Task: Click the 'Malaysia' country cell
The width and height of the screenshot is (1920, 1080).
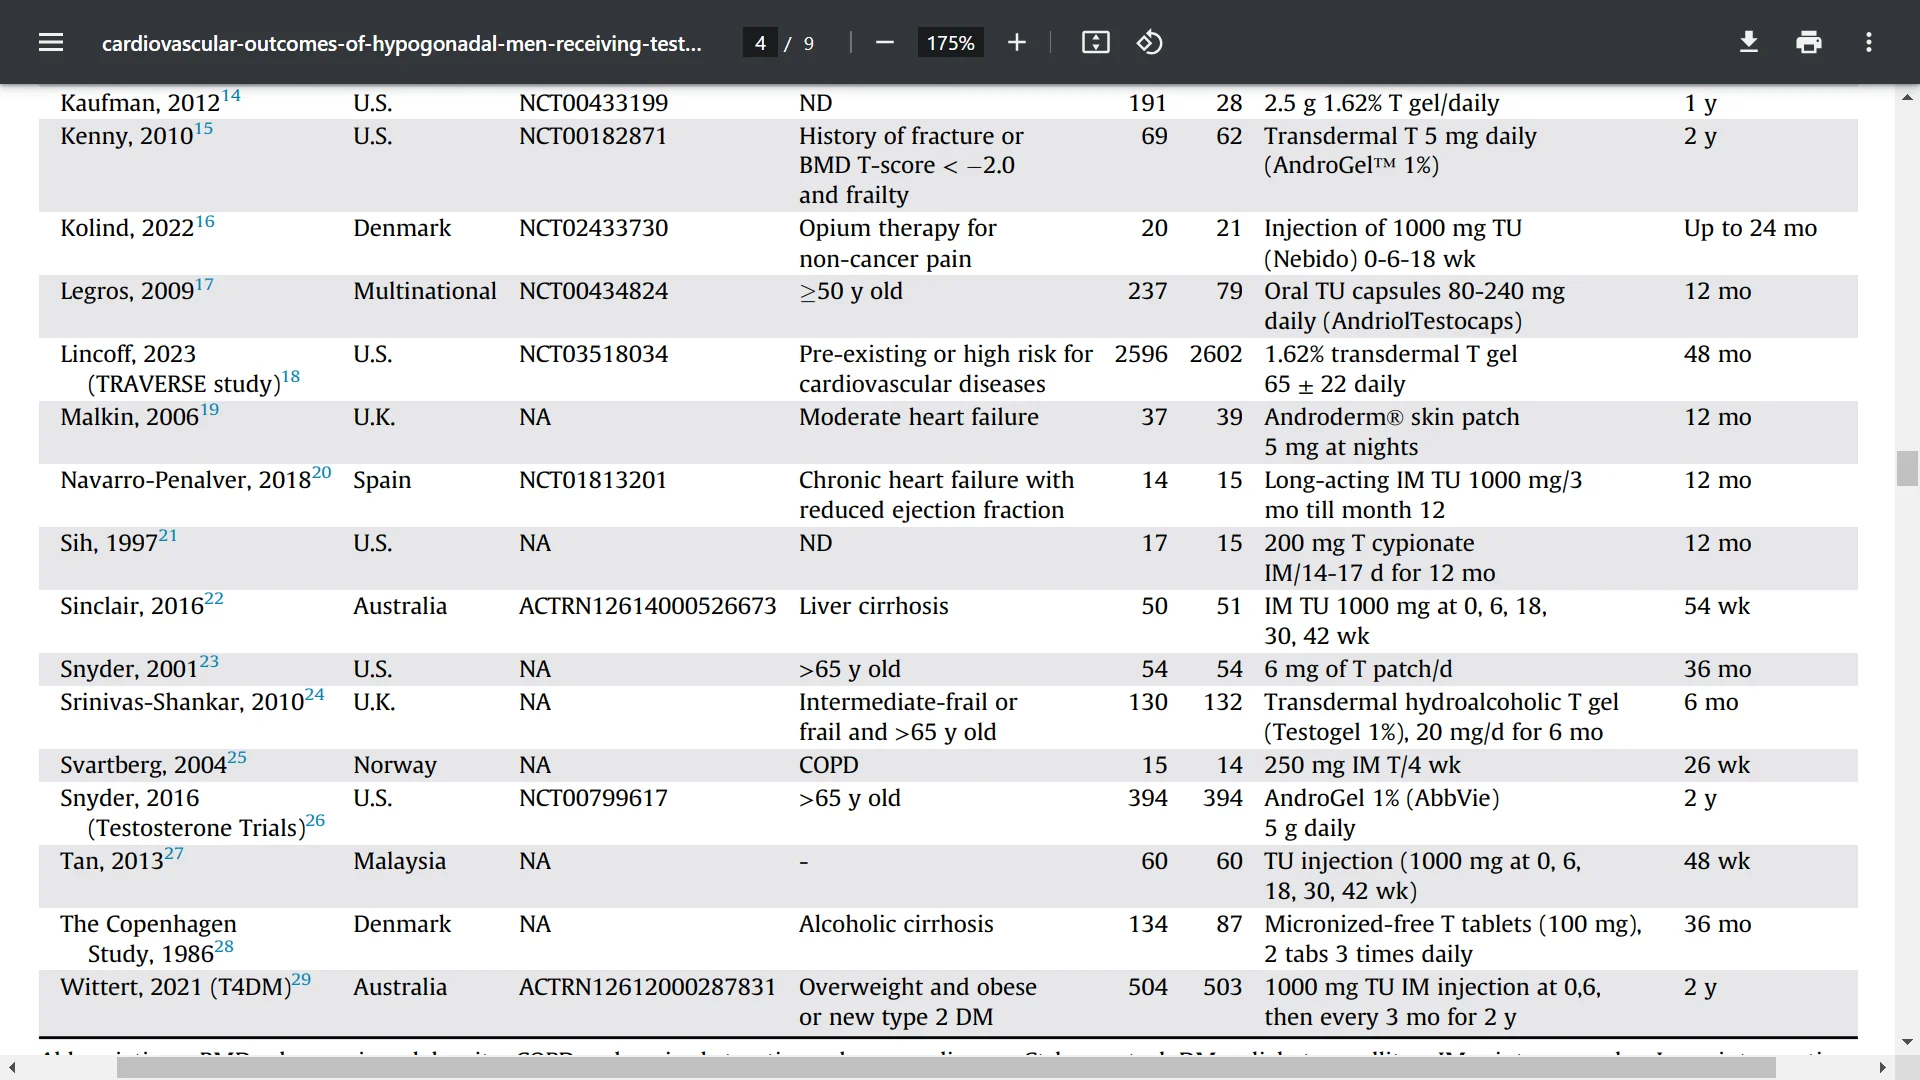Action: point(400,861)
